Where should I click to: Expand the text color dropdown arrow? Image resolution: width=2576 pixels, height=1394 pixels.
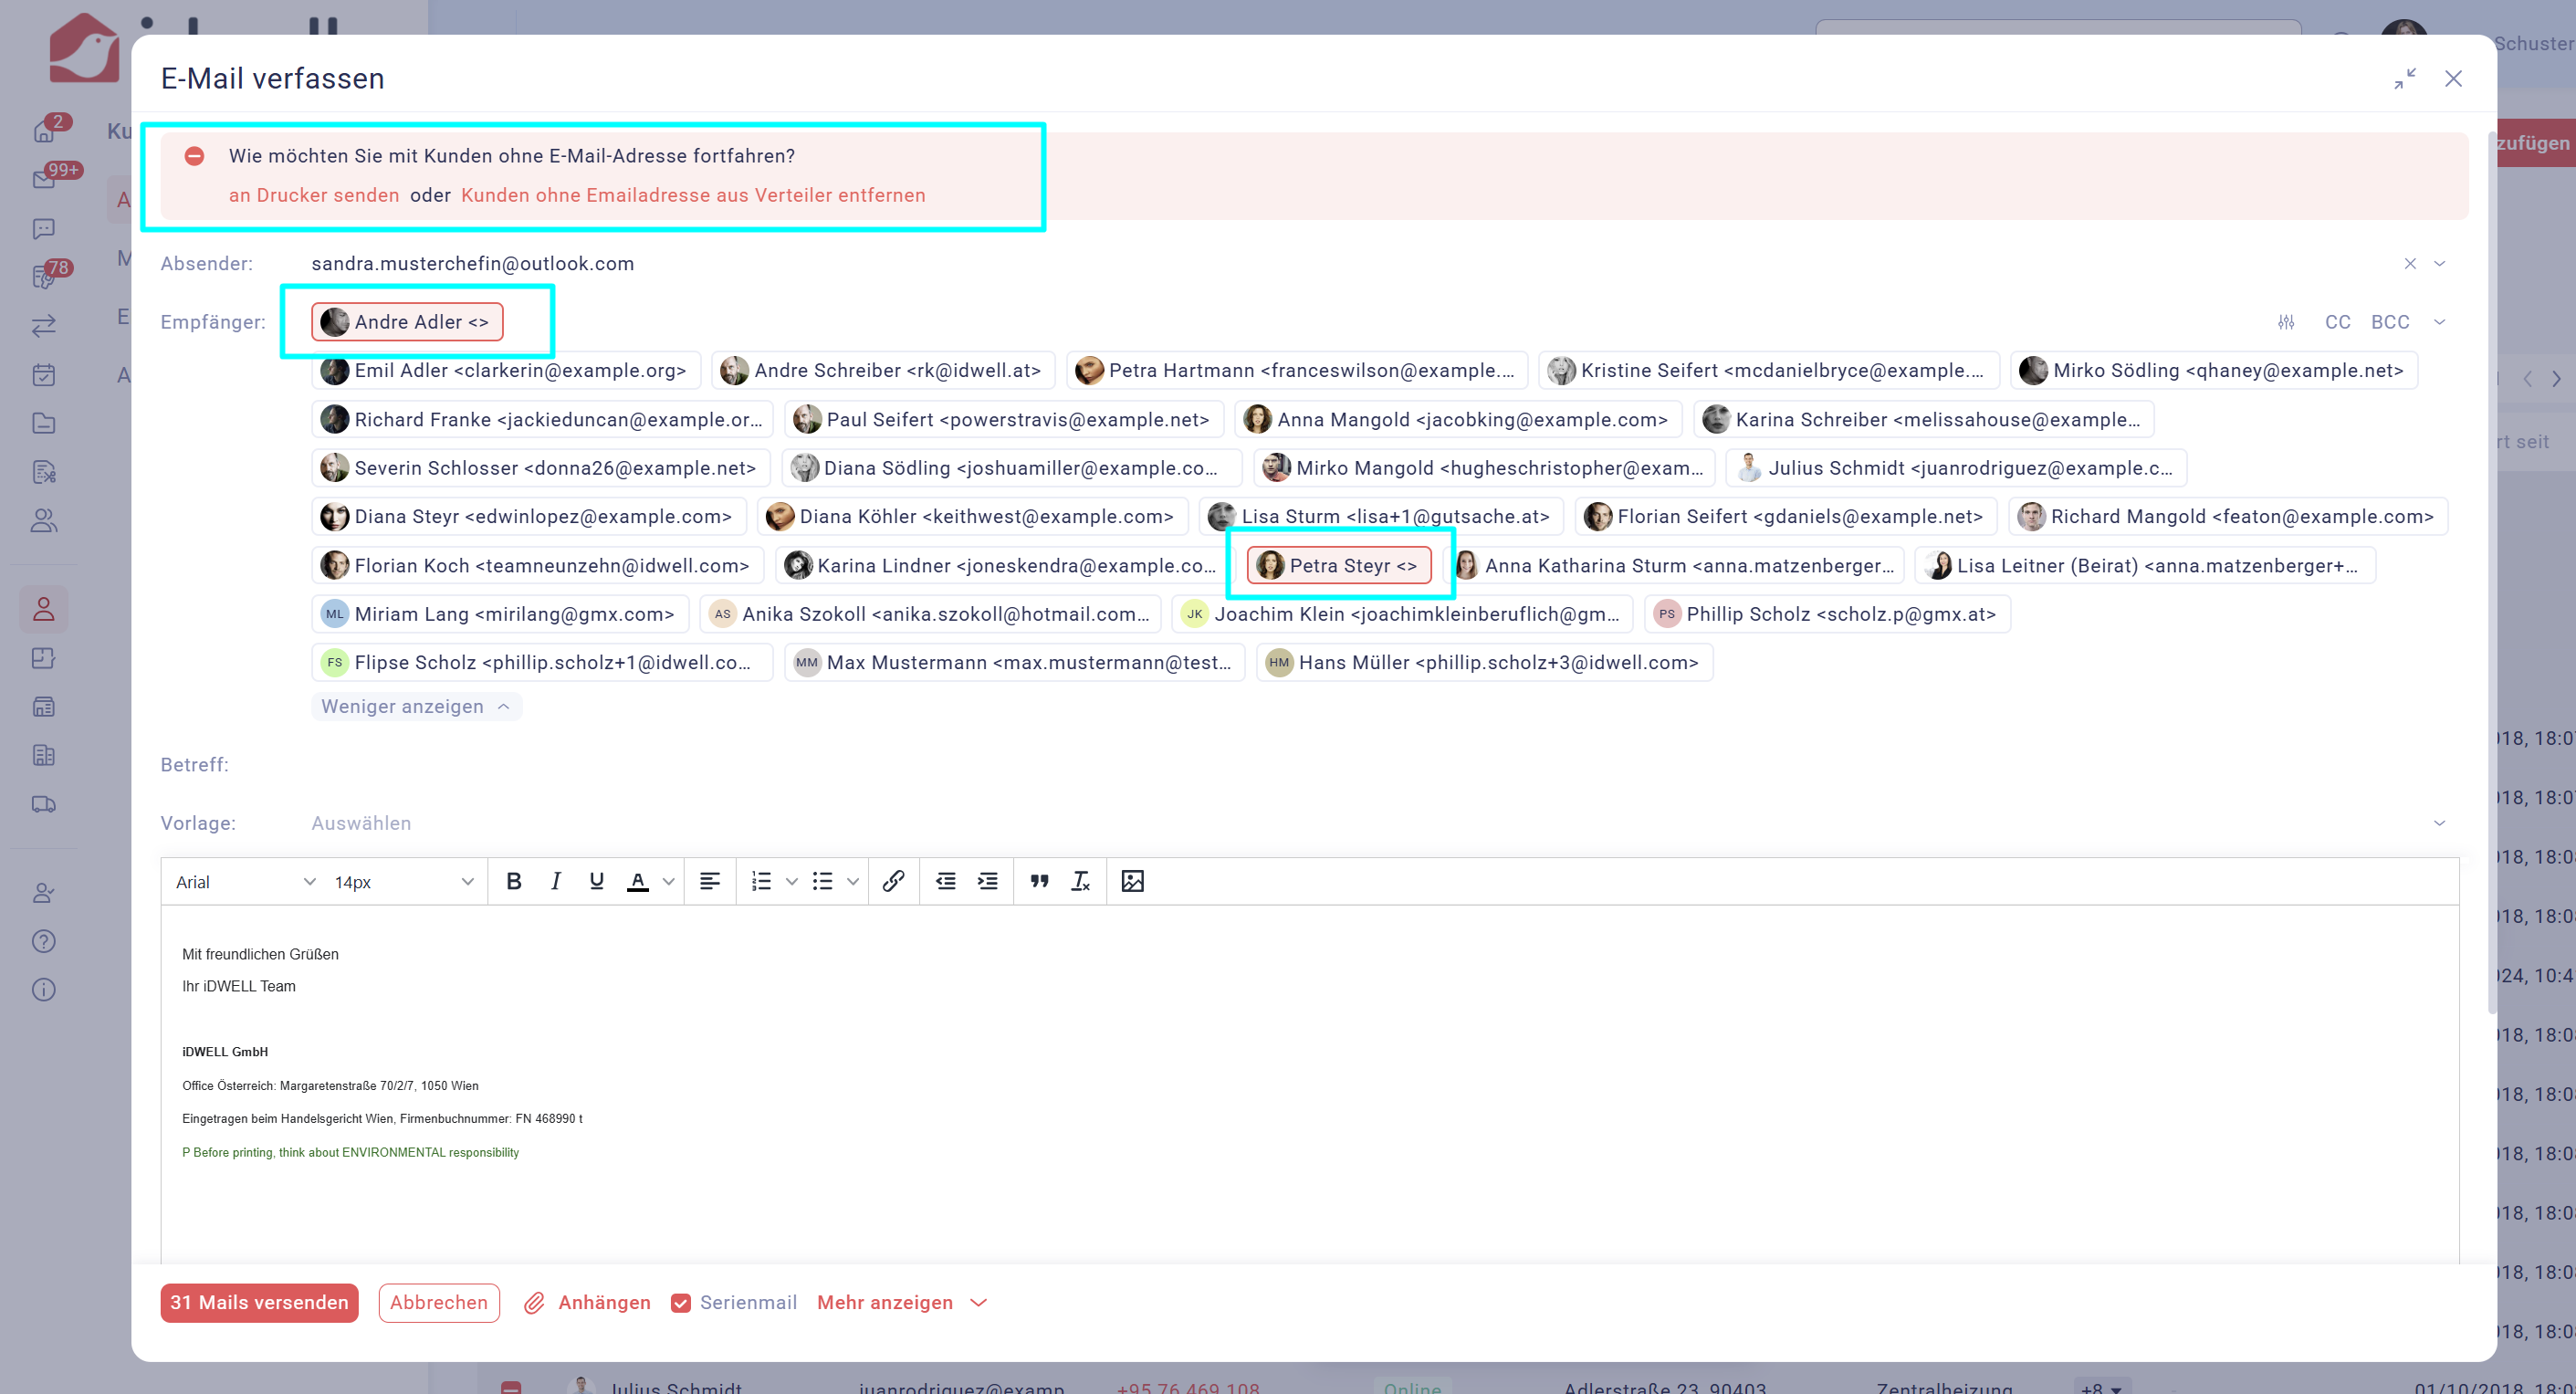669,882
